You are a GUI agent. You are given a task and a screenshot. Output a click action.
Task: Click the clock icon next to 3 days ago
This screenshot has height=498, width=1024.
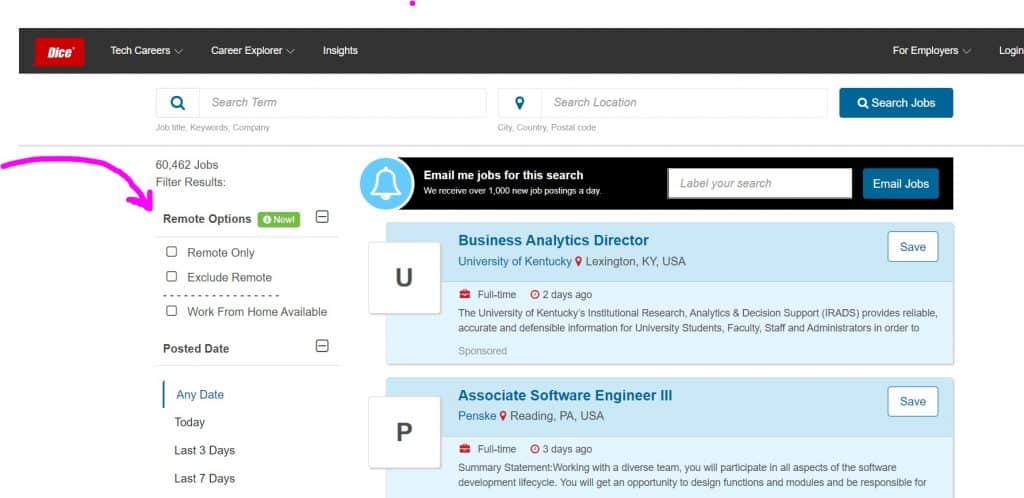[535, 449]
